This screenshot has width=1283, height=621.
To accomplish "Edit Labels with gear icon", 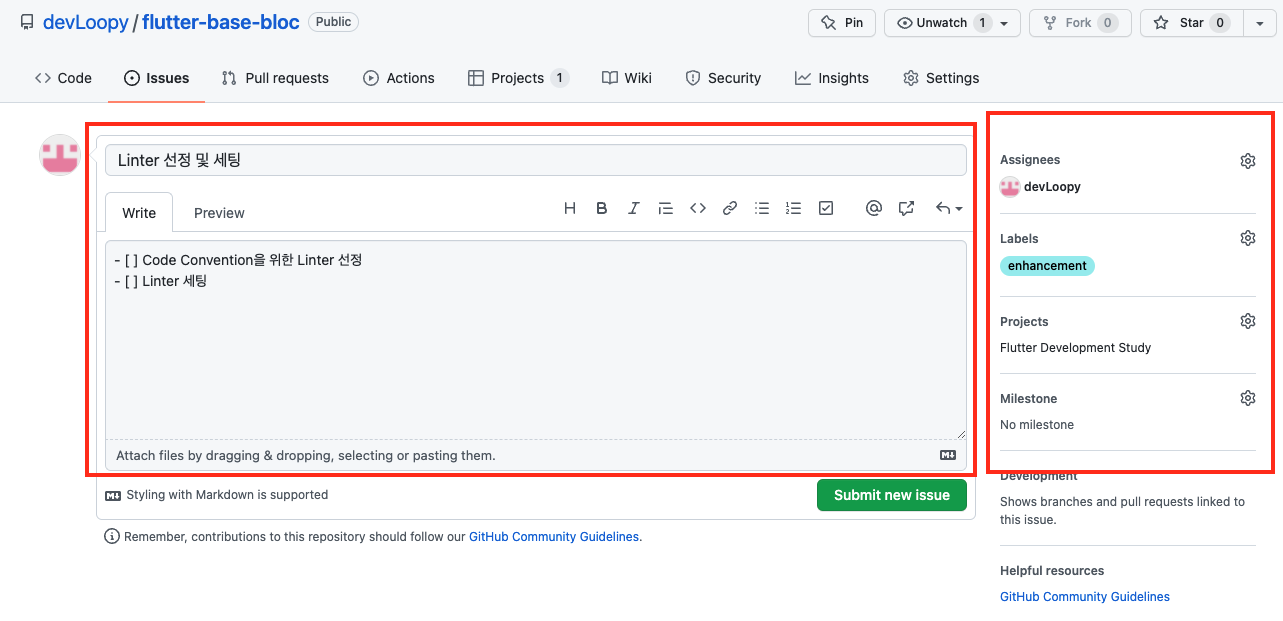I will click(1248, 238).
